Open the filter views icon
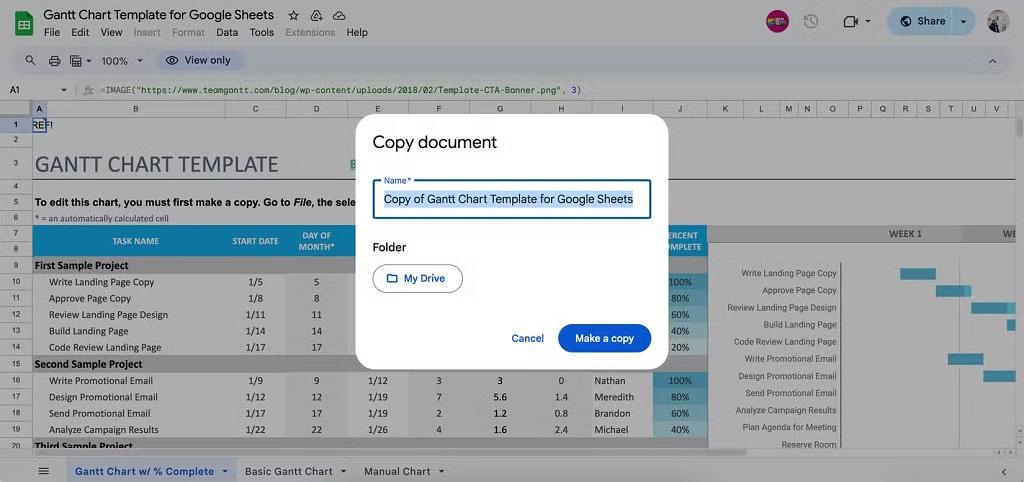Viewport: 1024px width, 482px height. point(76,61)
